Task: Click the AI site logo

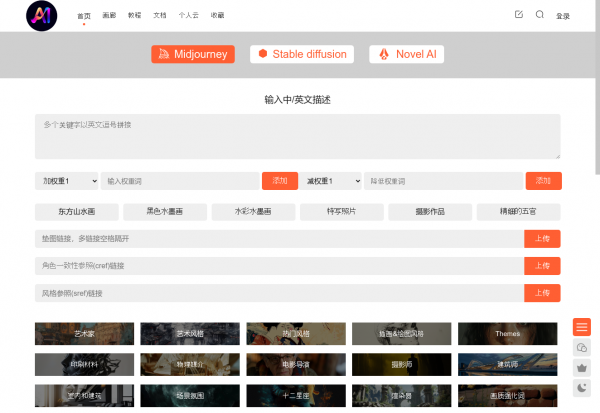Action: point(41,15)
